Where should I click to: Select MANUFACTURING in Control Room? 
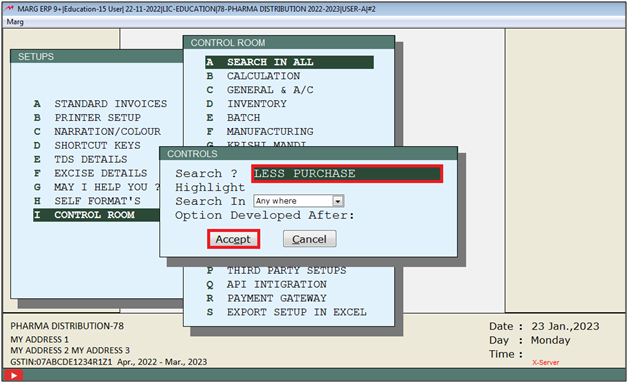coord(260,131)
